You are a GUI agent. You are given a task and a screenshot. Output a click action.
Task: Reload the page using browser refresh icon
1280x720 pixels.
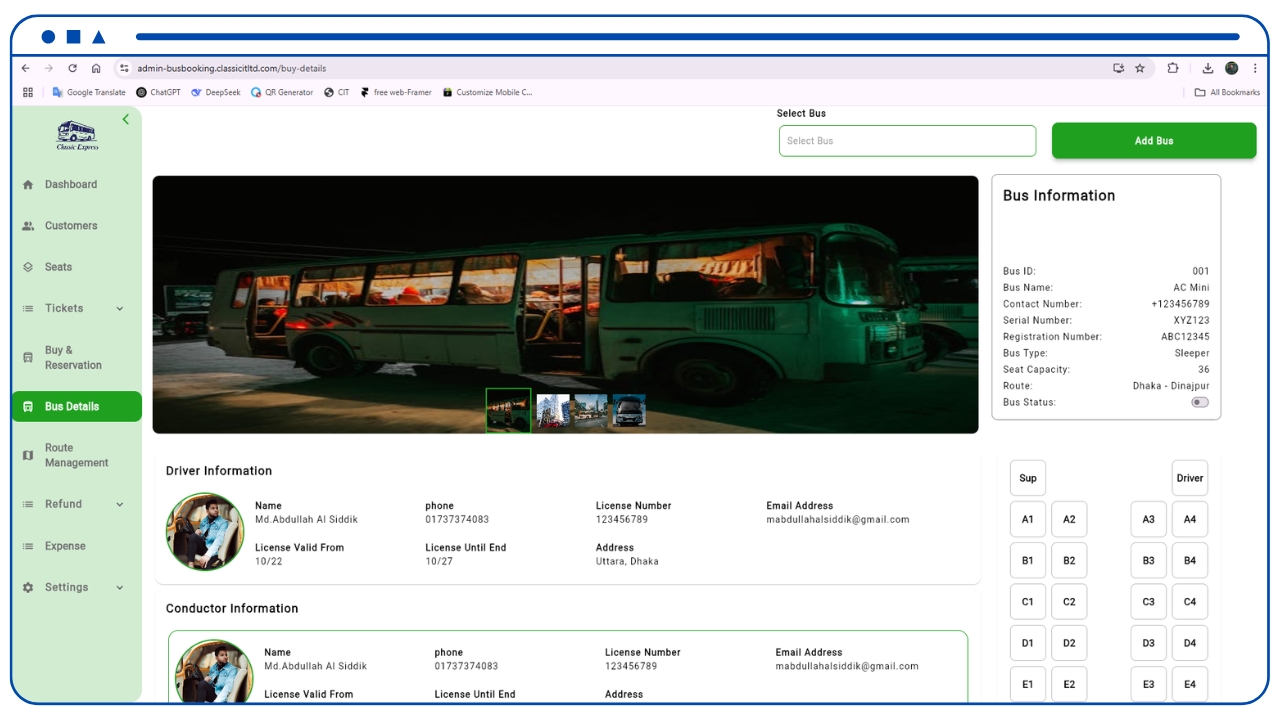[x=72, y=68]
